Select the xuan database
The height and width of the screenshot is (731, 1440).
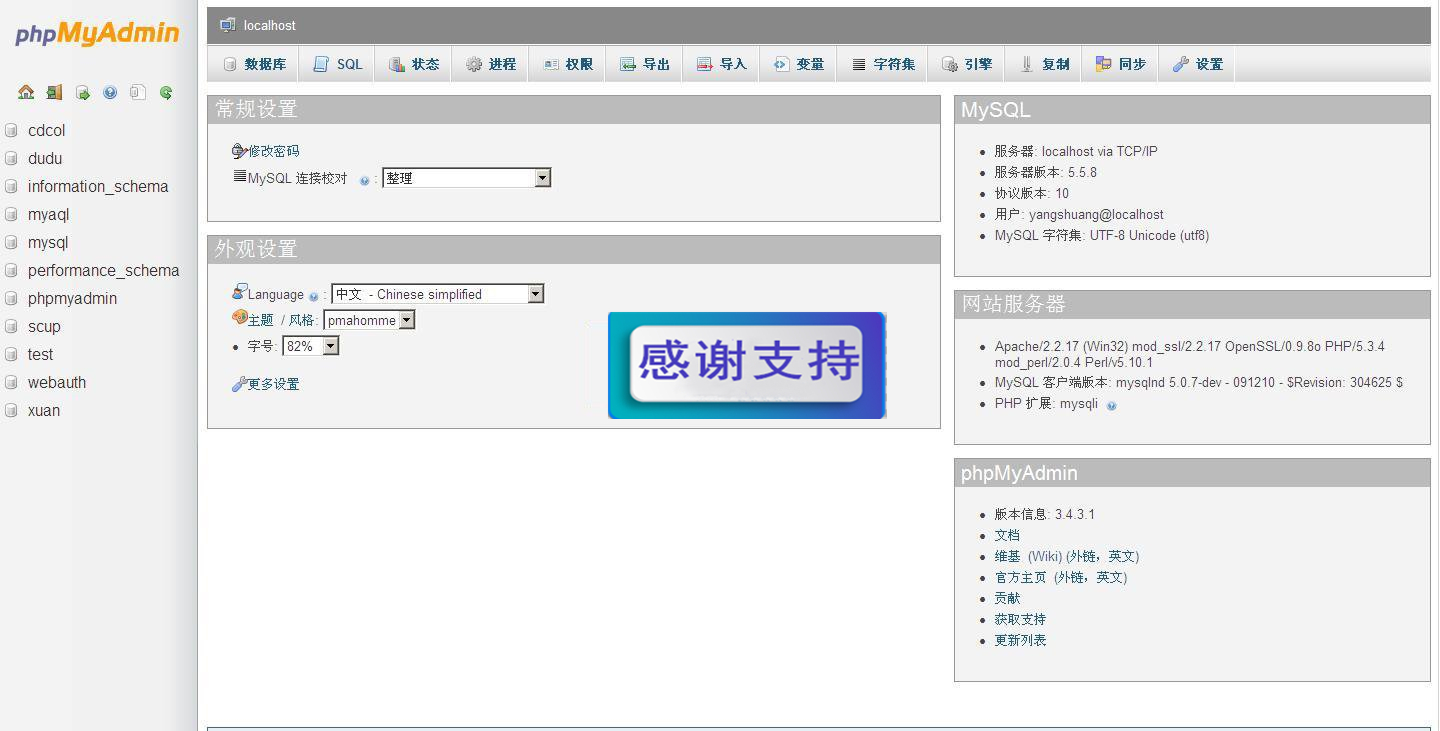[44, 410]
